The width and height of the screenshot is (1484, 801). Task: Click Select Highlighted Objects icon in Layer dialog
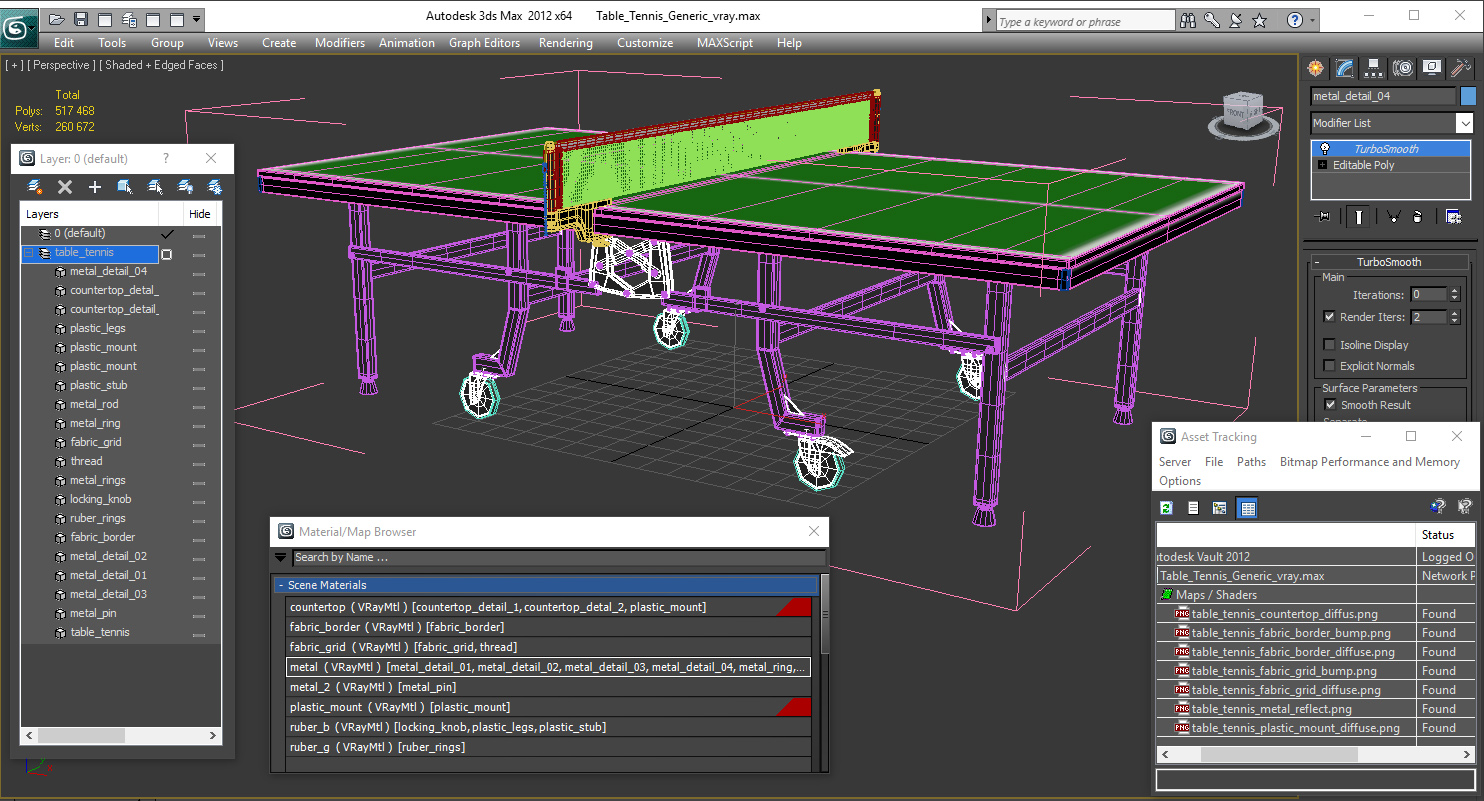125,187
